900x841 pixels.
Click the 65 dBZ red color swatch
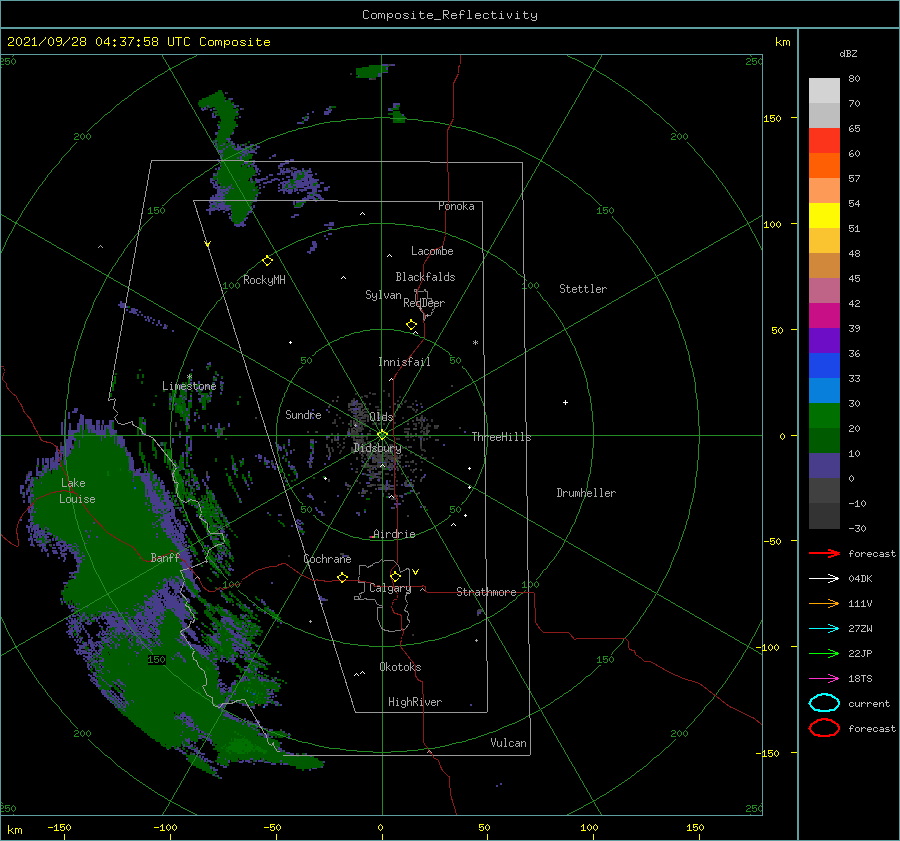pos(824,141)
